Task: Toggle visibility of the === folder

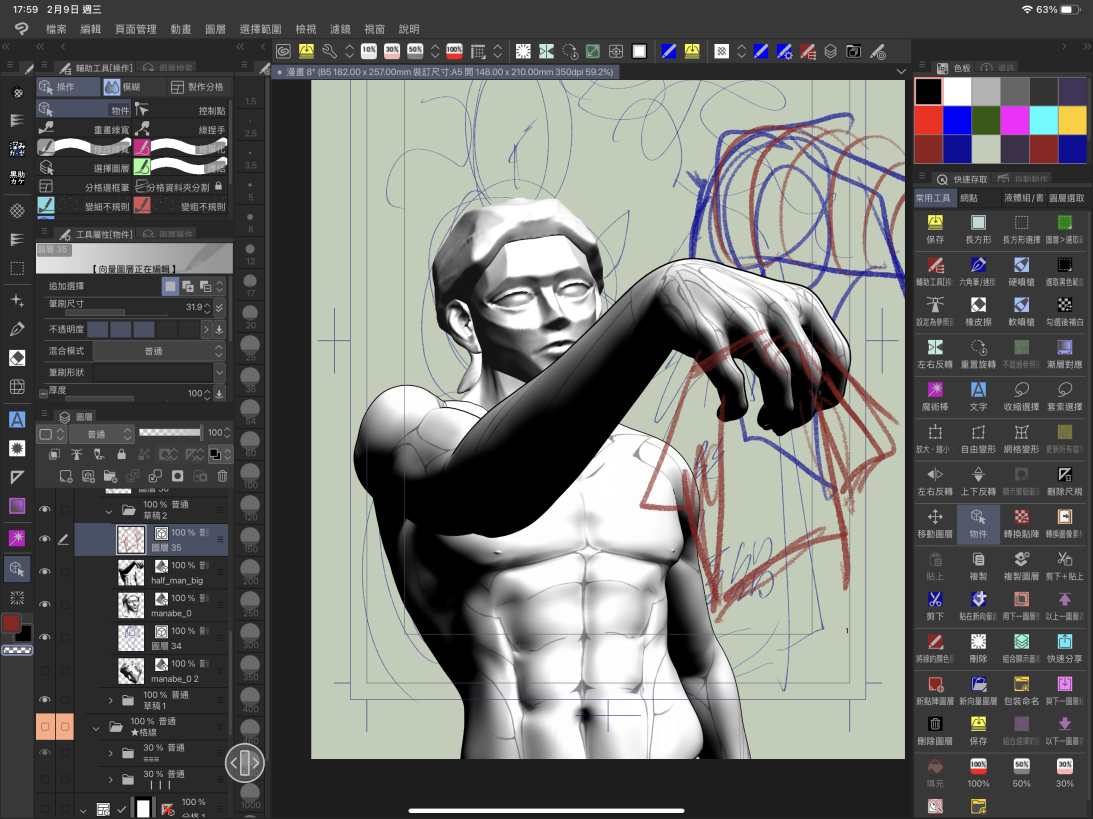Action: [45, 753]
